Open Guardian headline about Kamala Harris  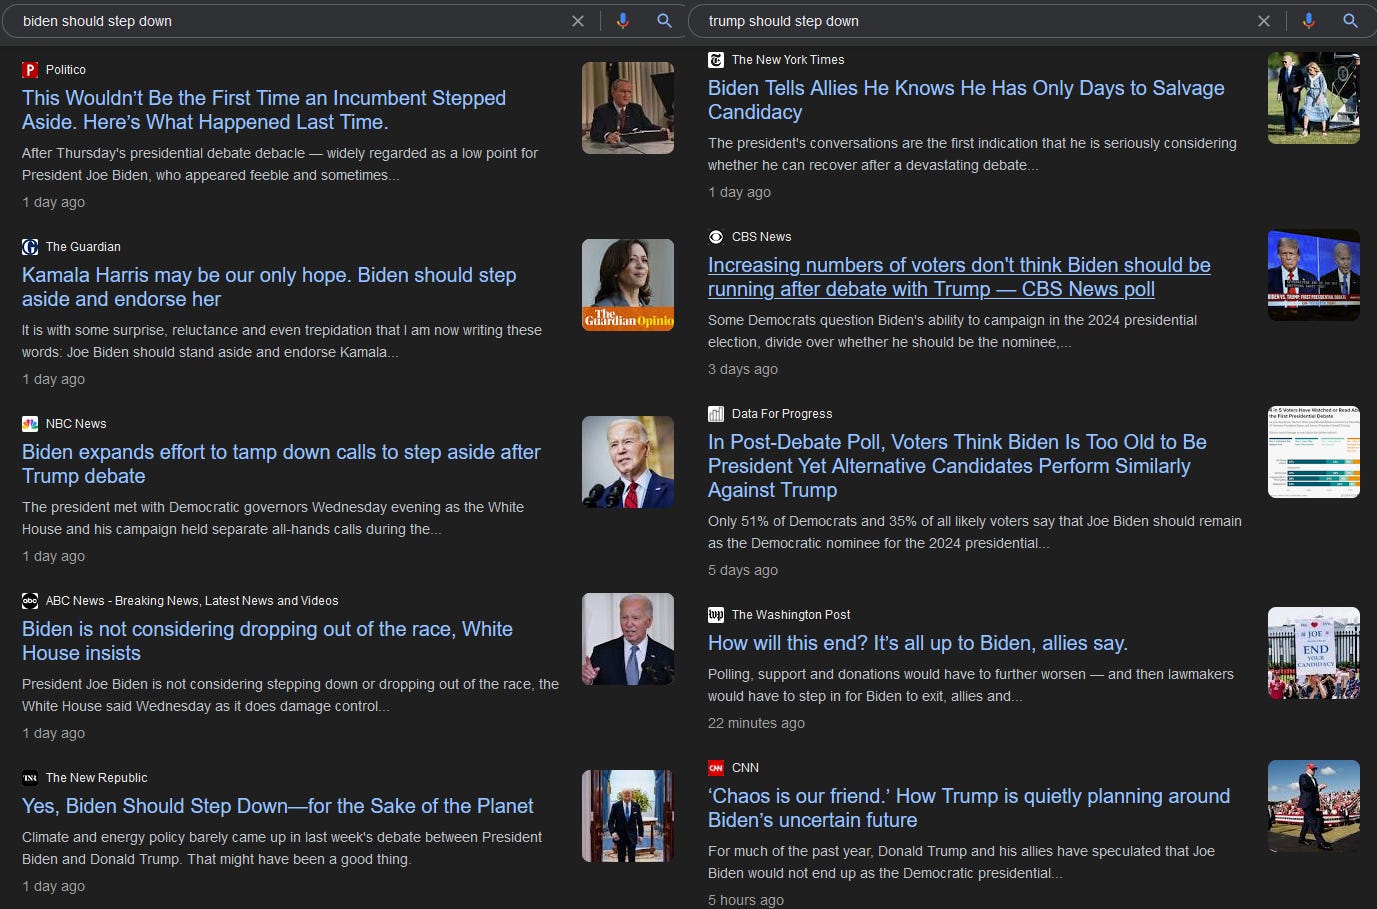coord(269,287)
